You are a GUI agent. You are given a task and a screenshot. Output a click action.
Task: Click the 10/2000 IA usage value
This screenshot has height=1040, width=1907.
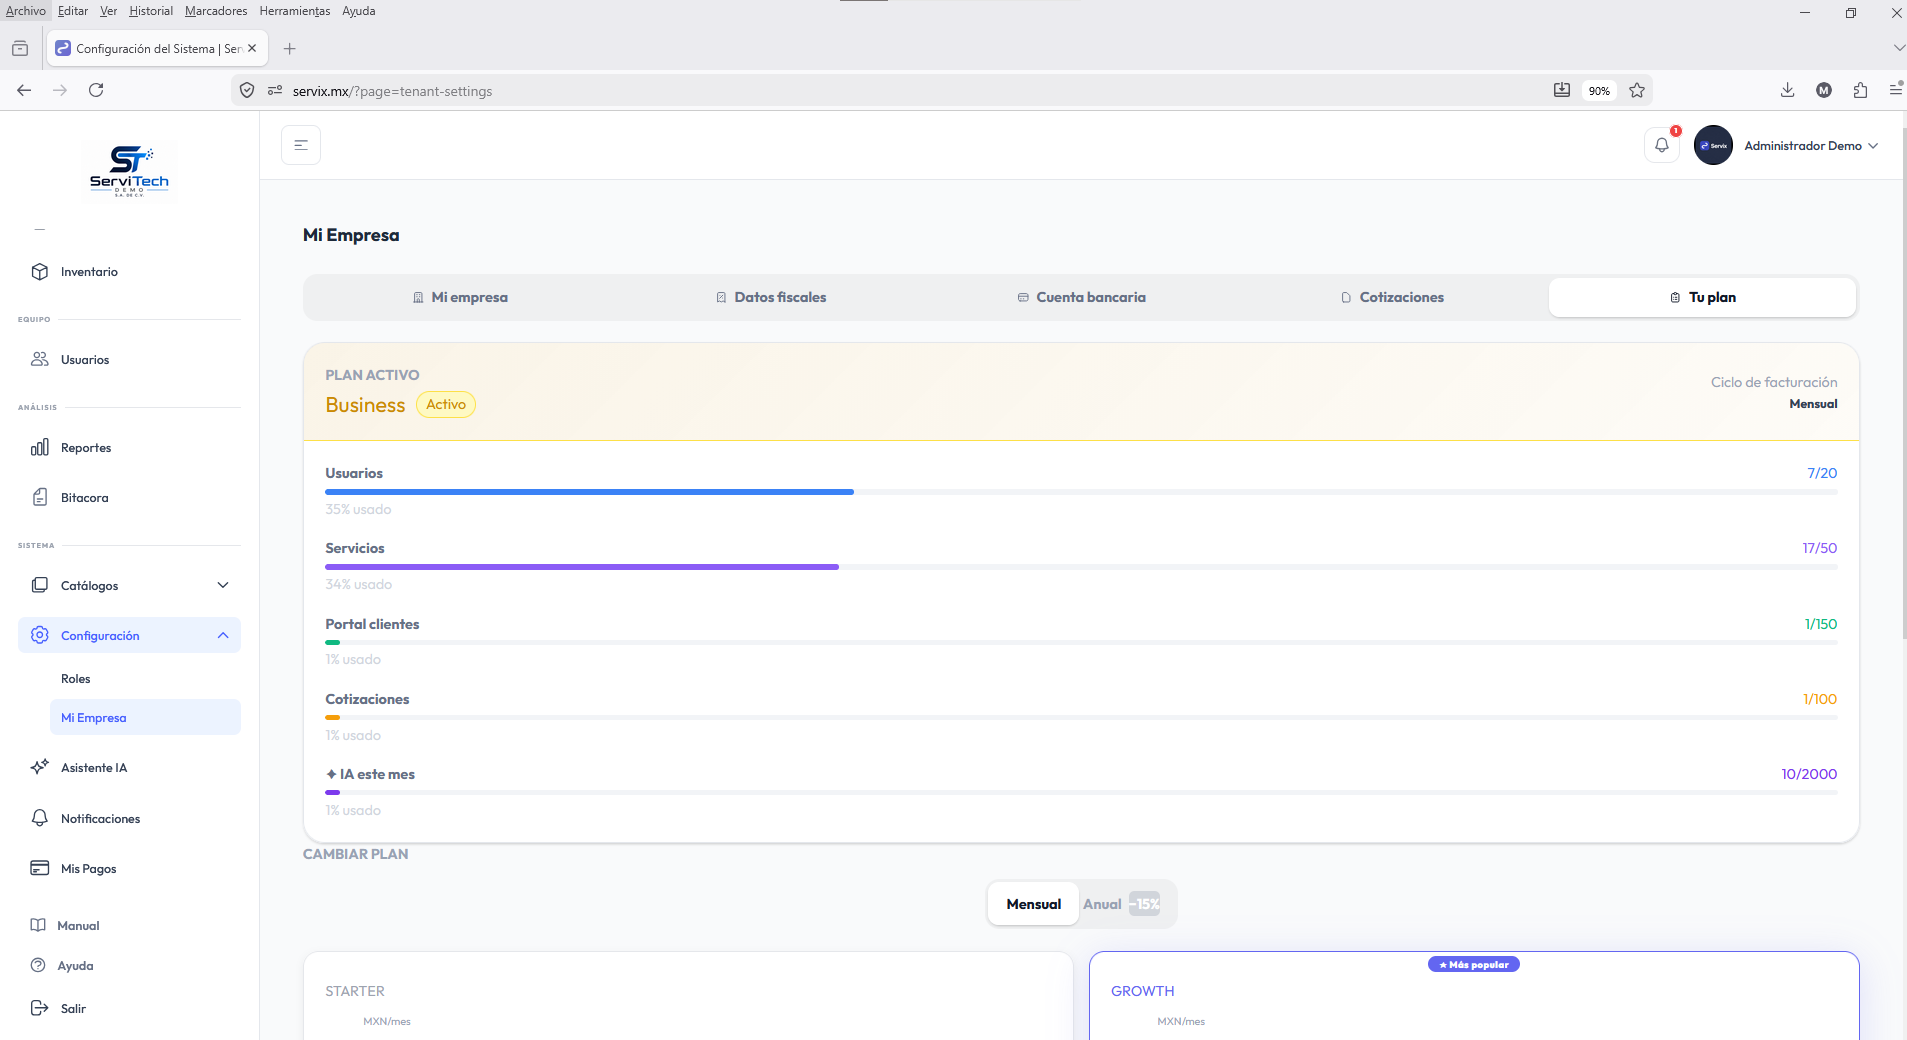click(x=1809, y=774)
